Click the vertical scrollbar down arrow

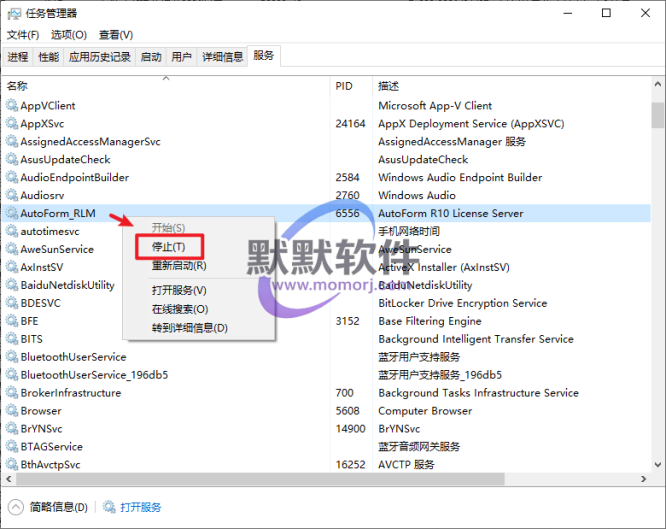click(657, 465)
